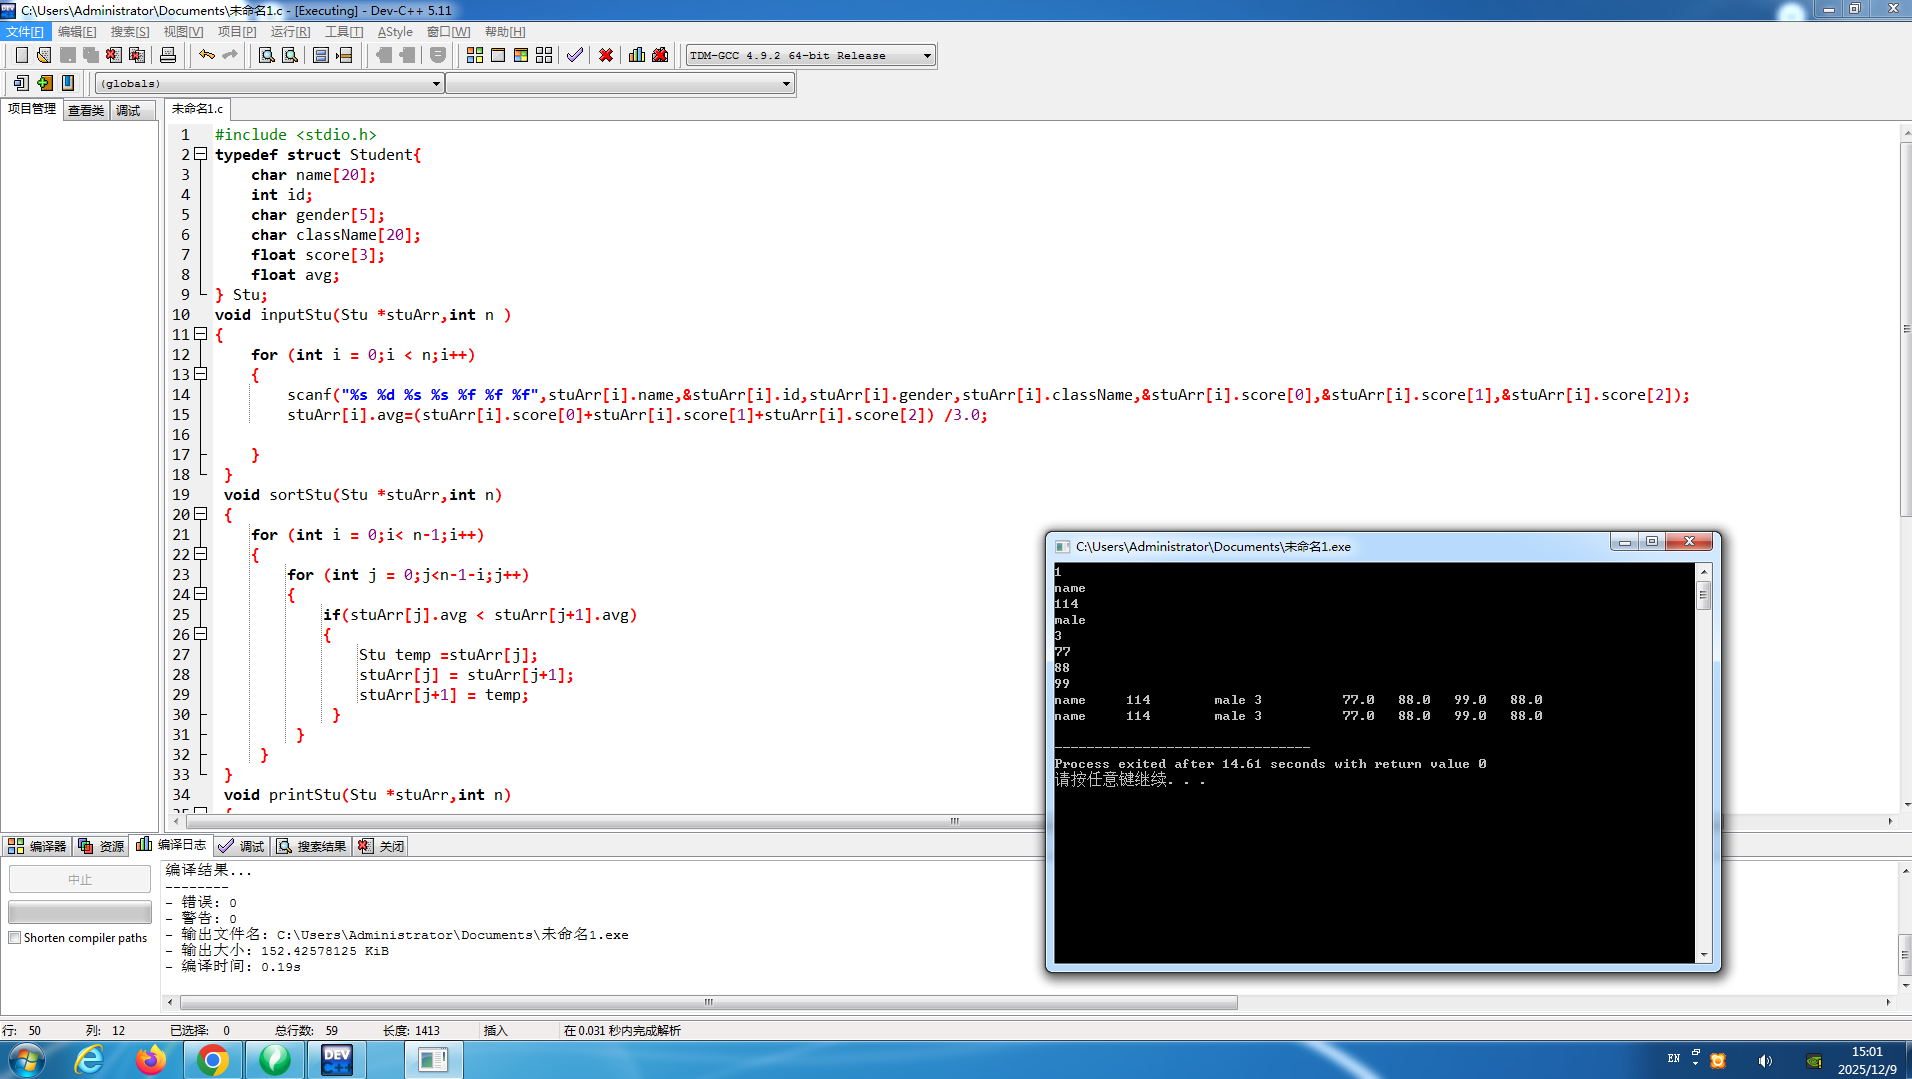
Task: Collapse the if-block fold on line 26
Action: point(201,634)
